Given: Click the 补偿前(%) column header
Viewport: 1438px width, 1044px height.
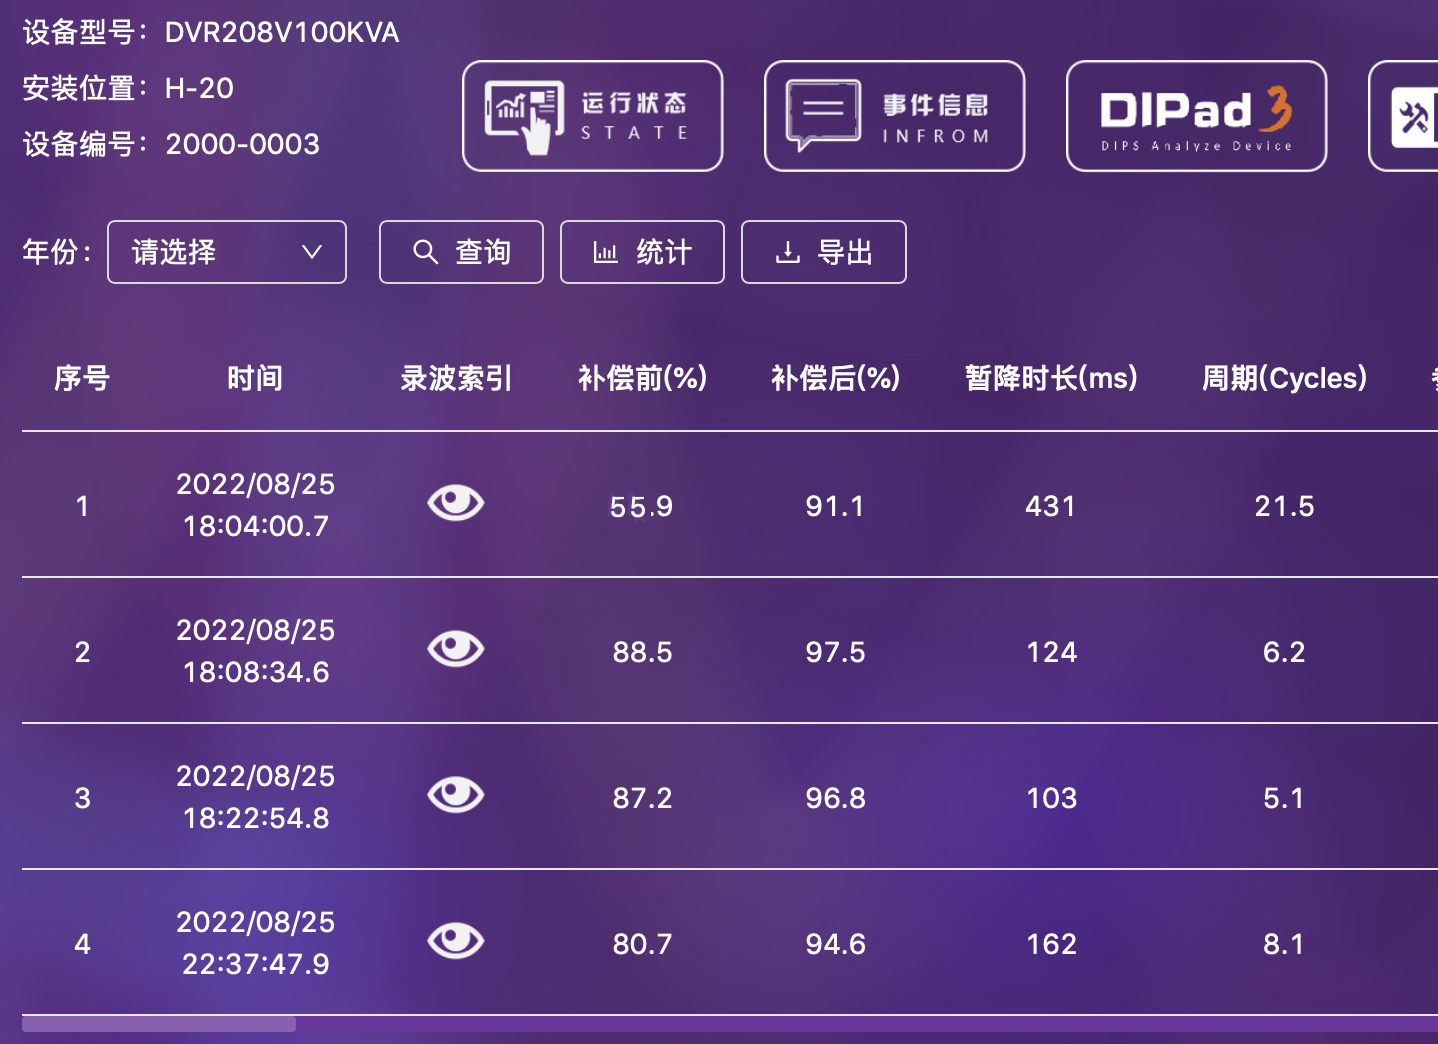Looking at the screenshot, I should pos(642,378).
